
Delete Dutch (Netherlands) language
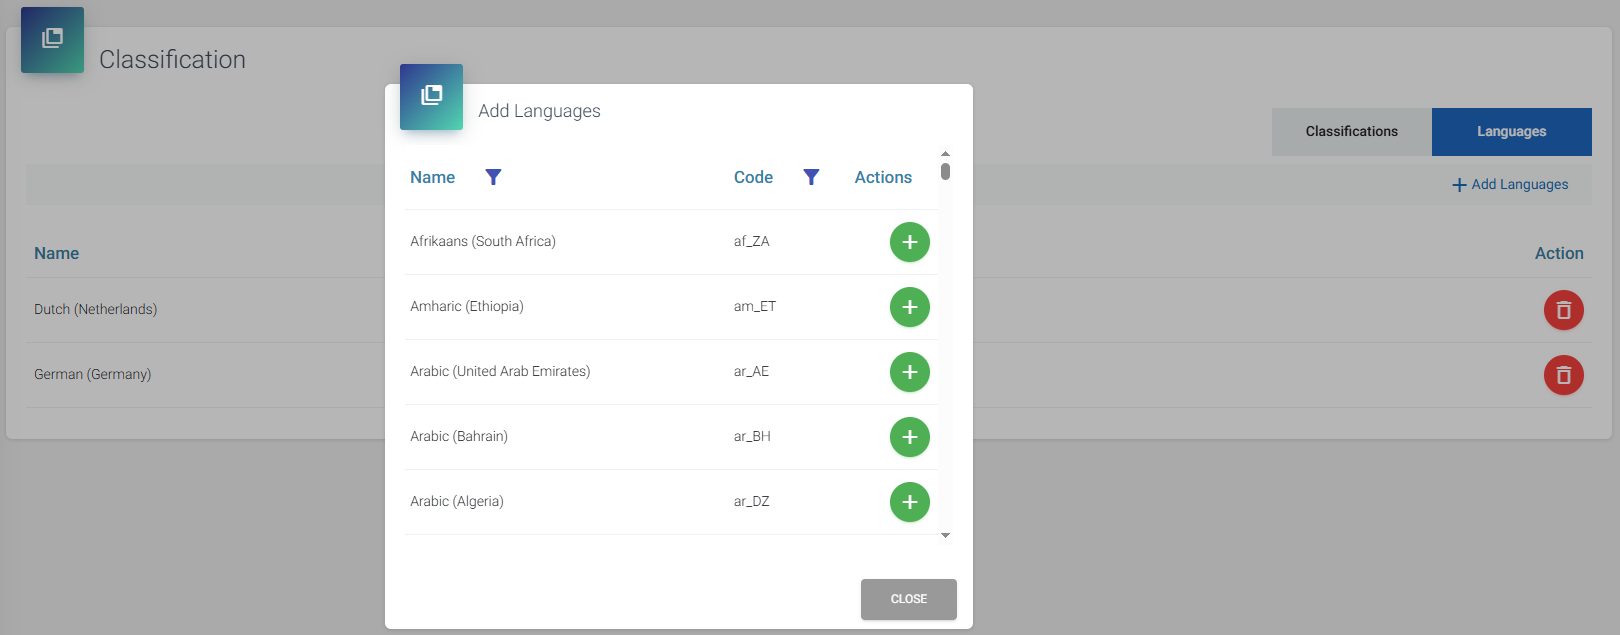(1563, 310)
